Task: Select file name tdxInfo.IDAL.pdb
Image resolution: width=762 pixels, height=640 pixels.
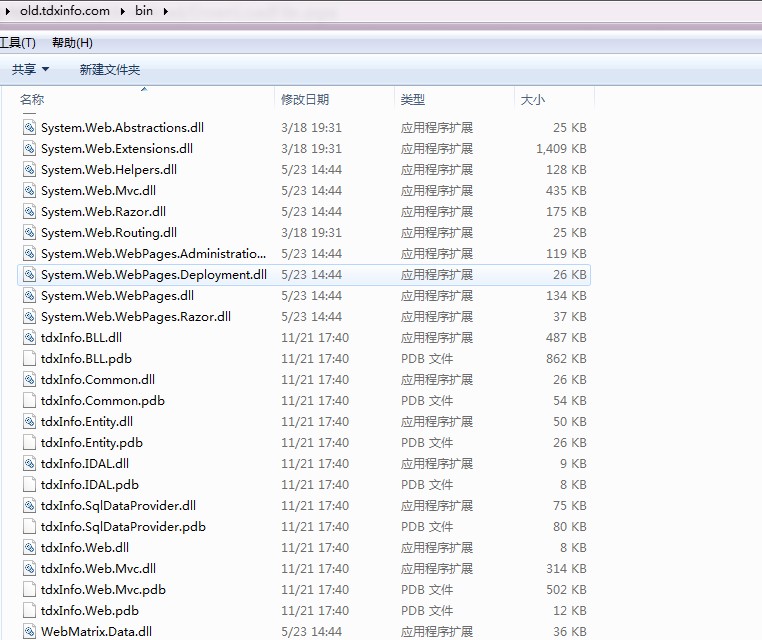Action: click(89, 484)
